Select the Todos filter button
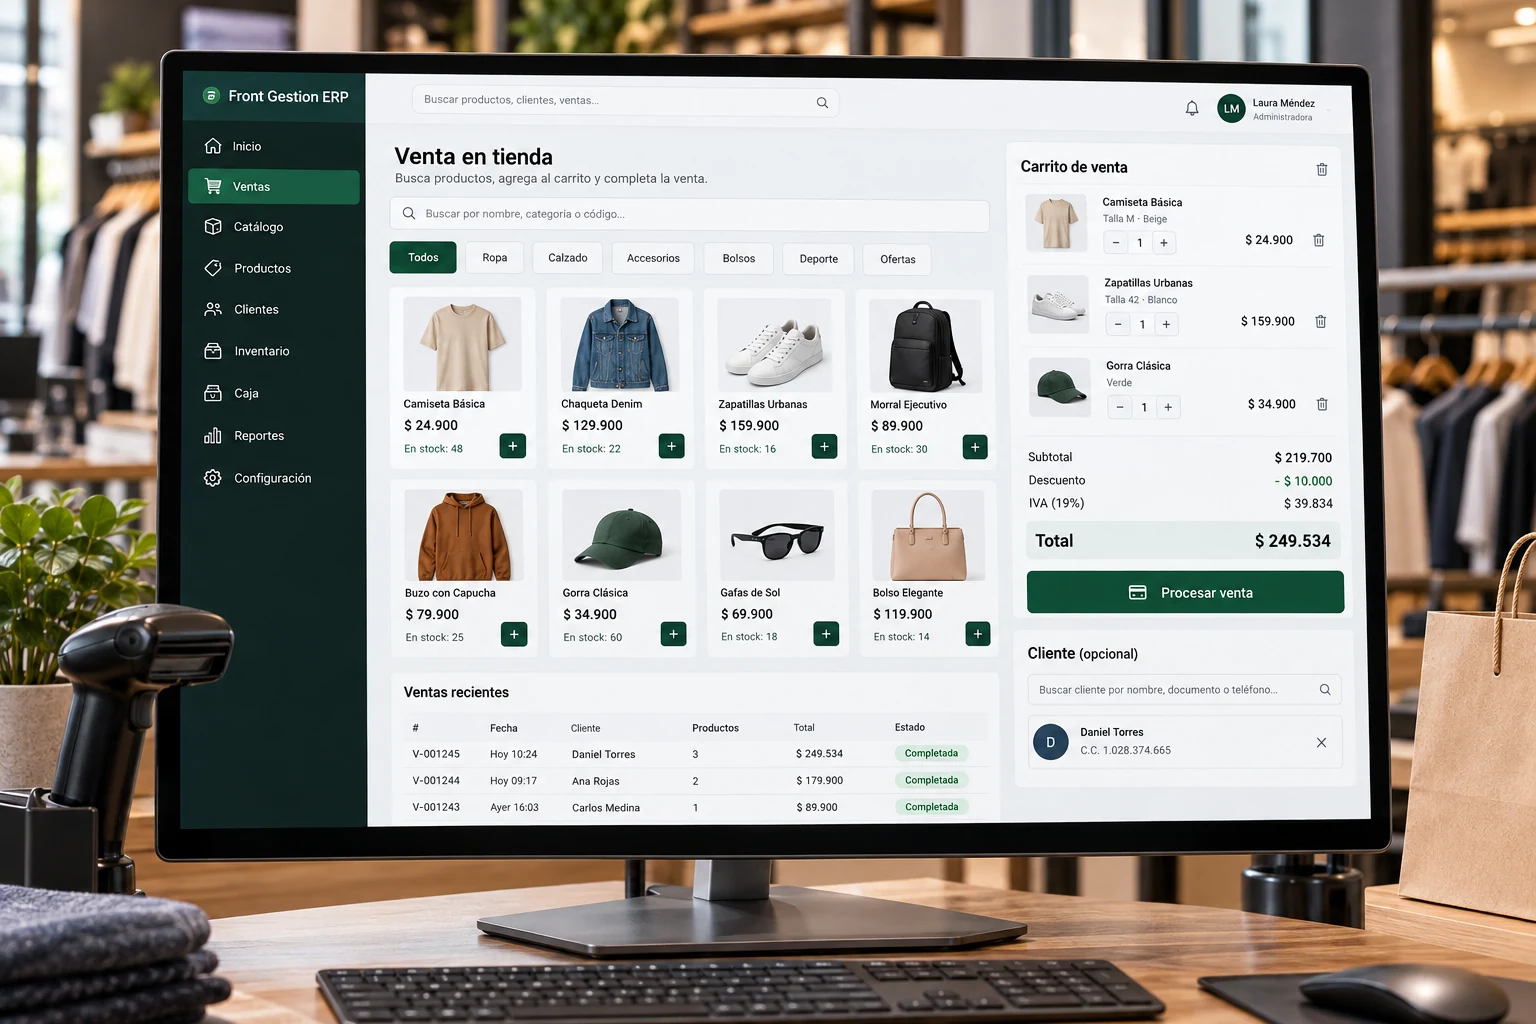Screen dimensions: 1536x1024 pos(423,257)
